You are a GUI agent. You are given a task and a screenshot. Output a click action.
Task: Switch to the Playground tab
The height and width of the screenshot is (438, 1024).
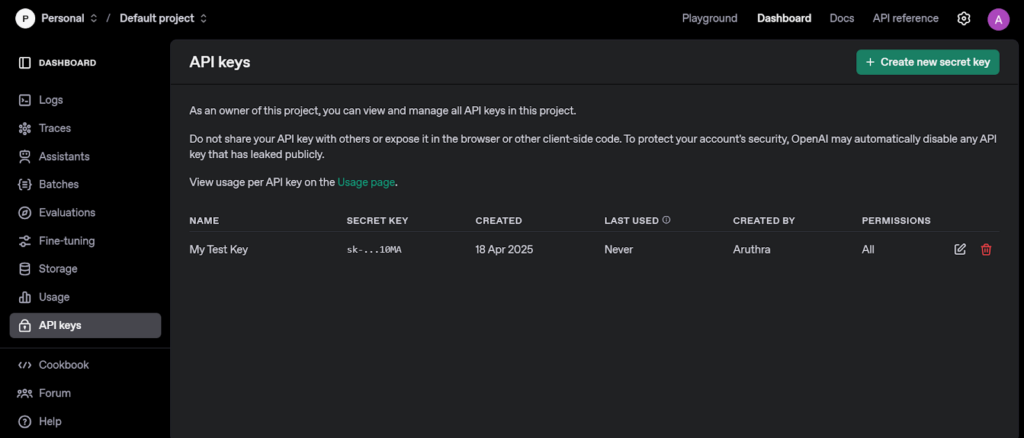(x=709, y=18)
